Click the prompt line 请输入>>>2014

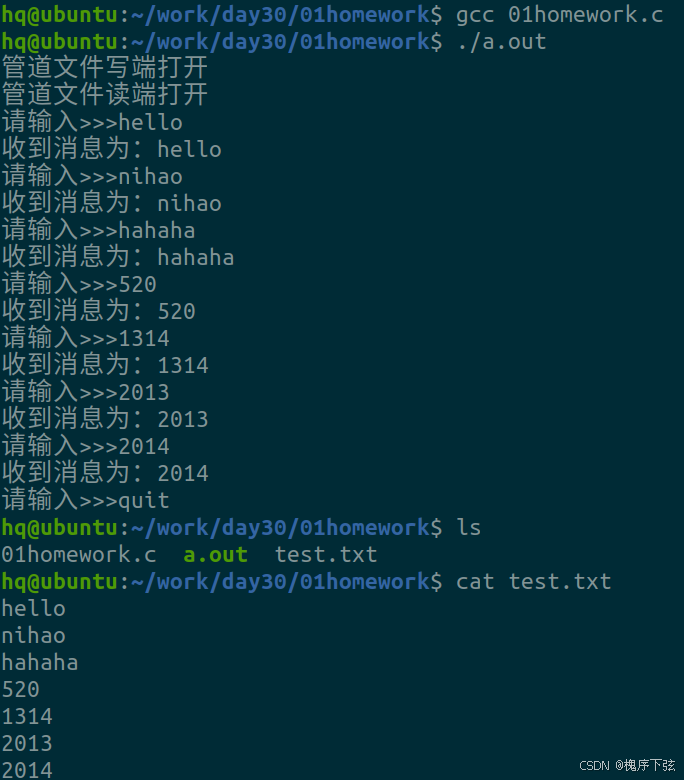(x=86, y=447)
